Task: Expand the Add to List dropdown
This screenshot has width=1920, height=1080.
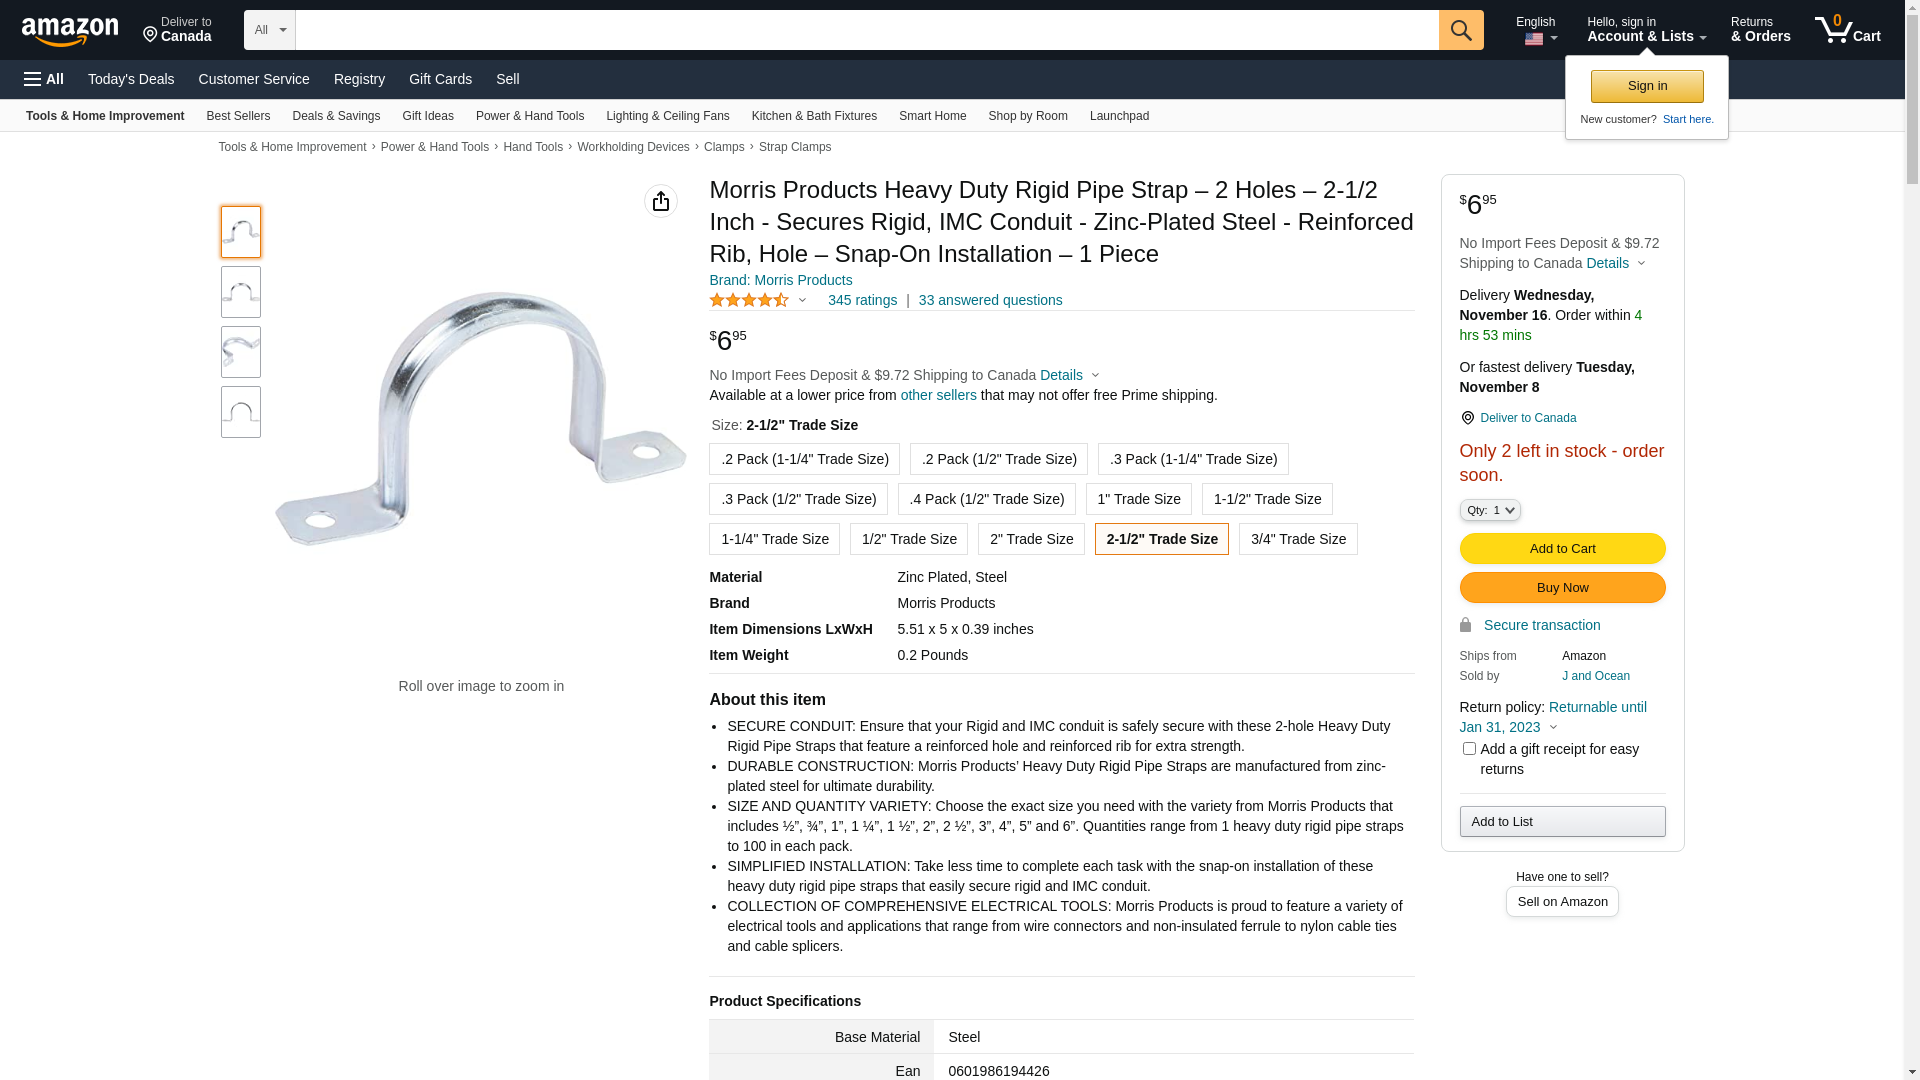Action: 1562,822
